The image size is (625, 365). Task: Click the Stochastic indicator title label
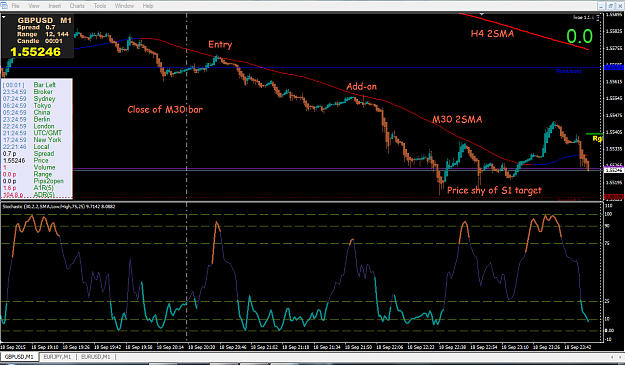pyautogui.click(x=59, y=206)
